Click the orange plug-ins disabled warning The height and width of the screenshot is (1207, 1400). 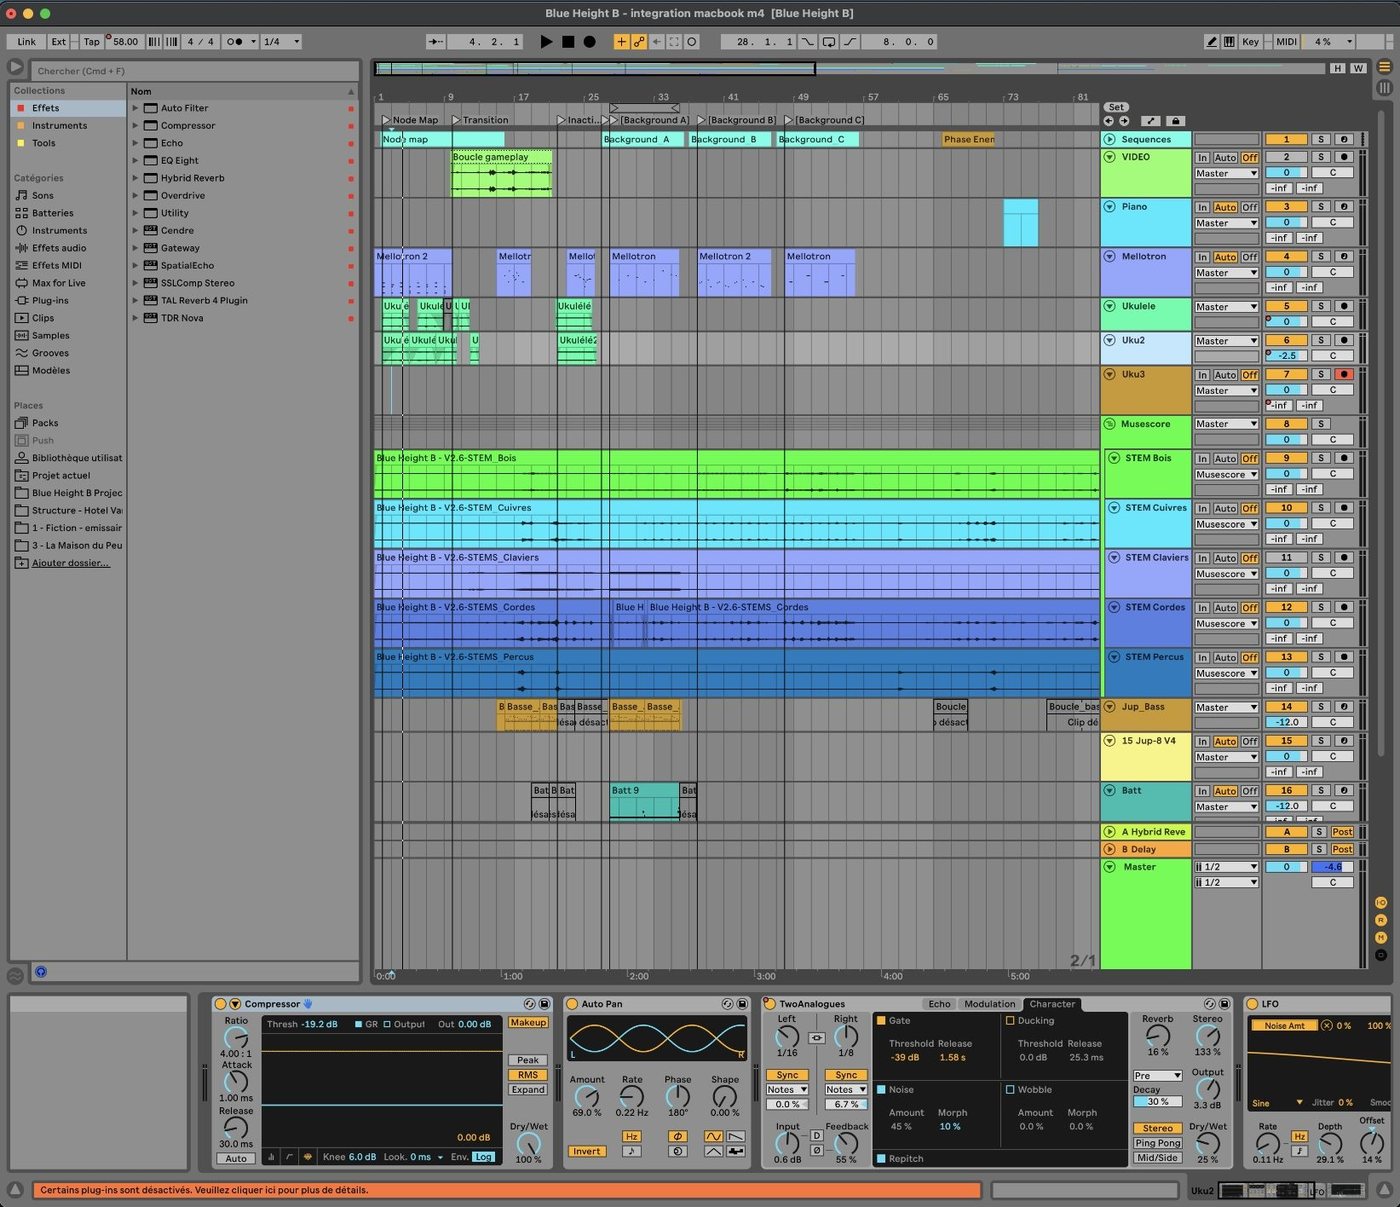[x=506, y=1190]
